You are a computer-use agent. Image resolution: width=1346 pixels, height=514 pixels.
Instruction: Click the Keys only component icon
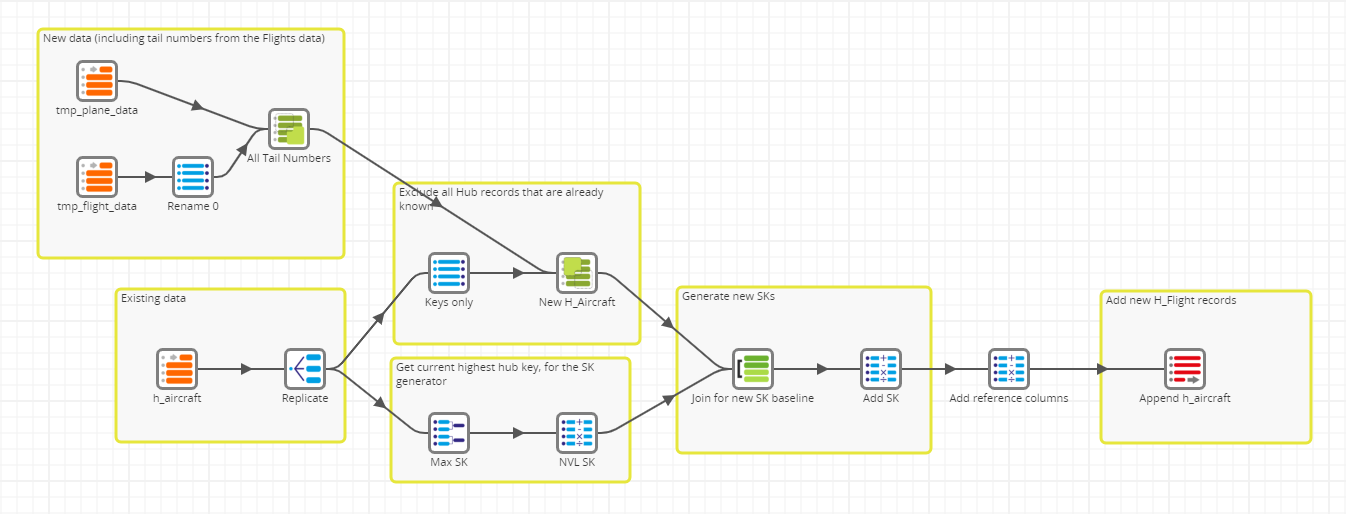coord(449,273)
